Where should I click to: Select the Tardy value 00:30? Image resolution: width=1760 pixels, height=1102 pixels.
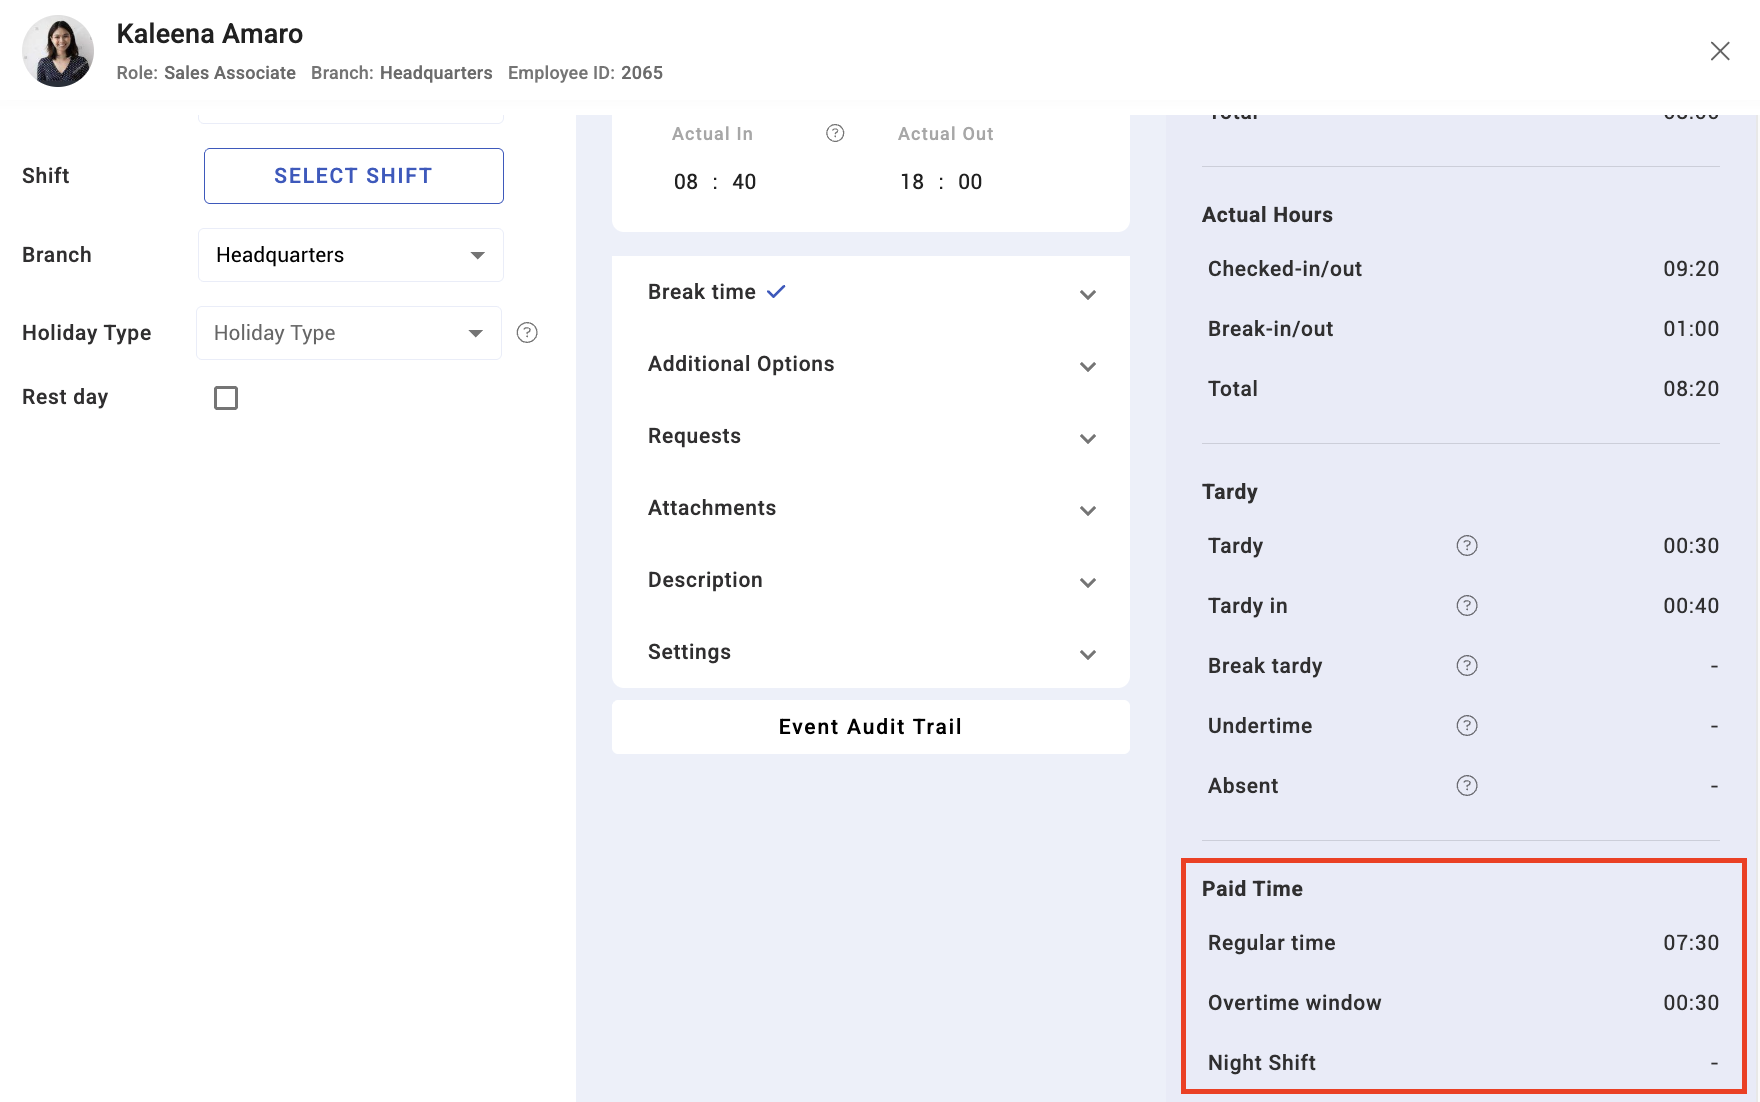pos(1691,546)
